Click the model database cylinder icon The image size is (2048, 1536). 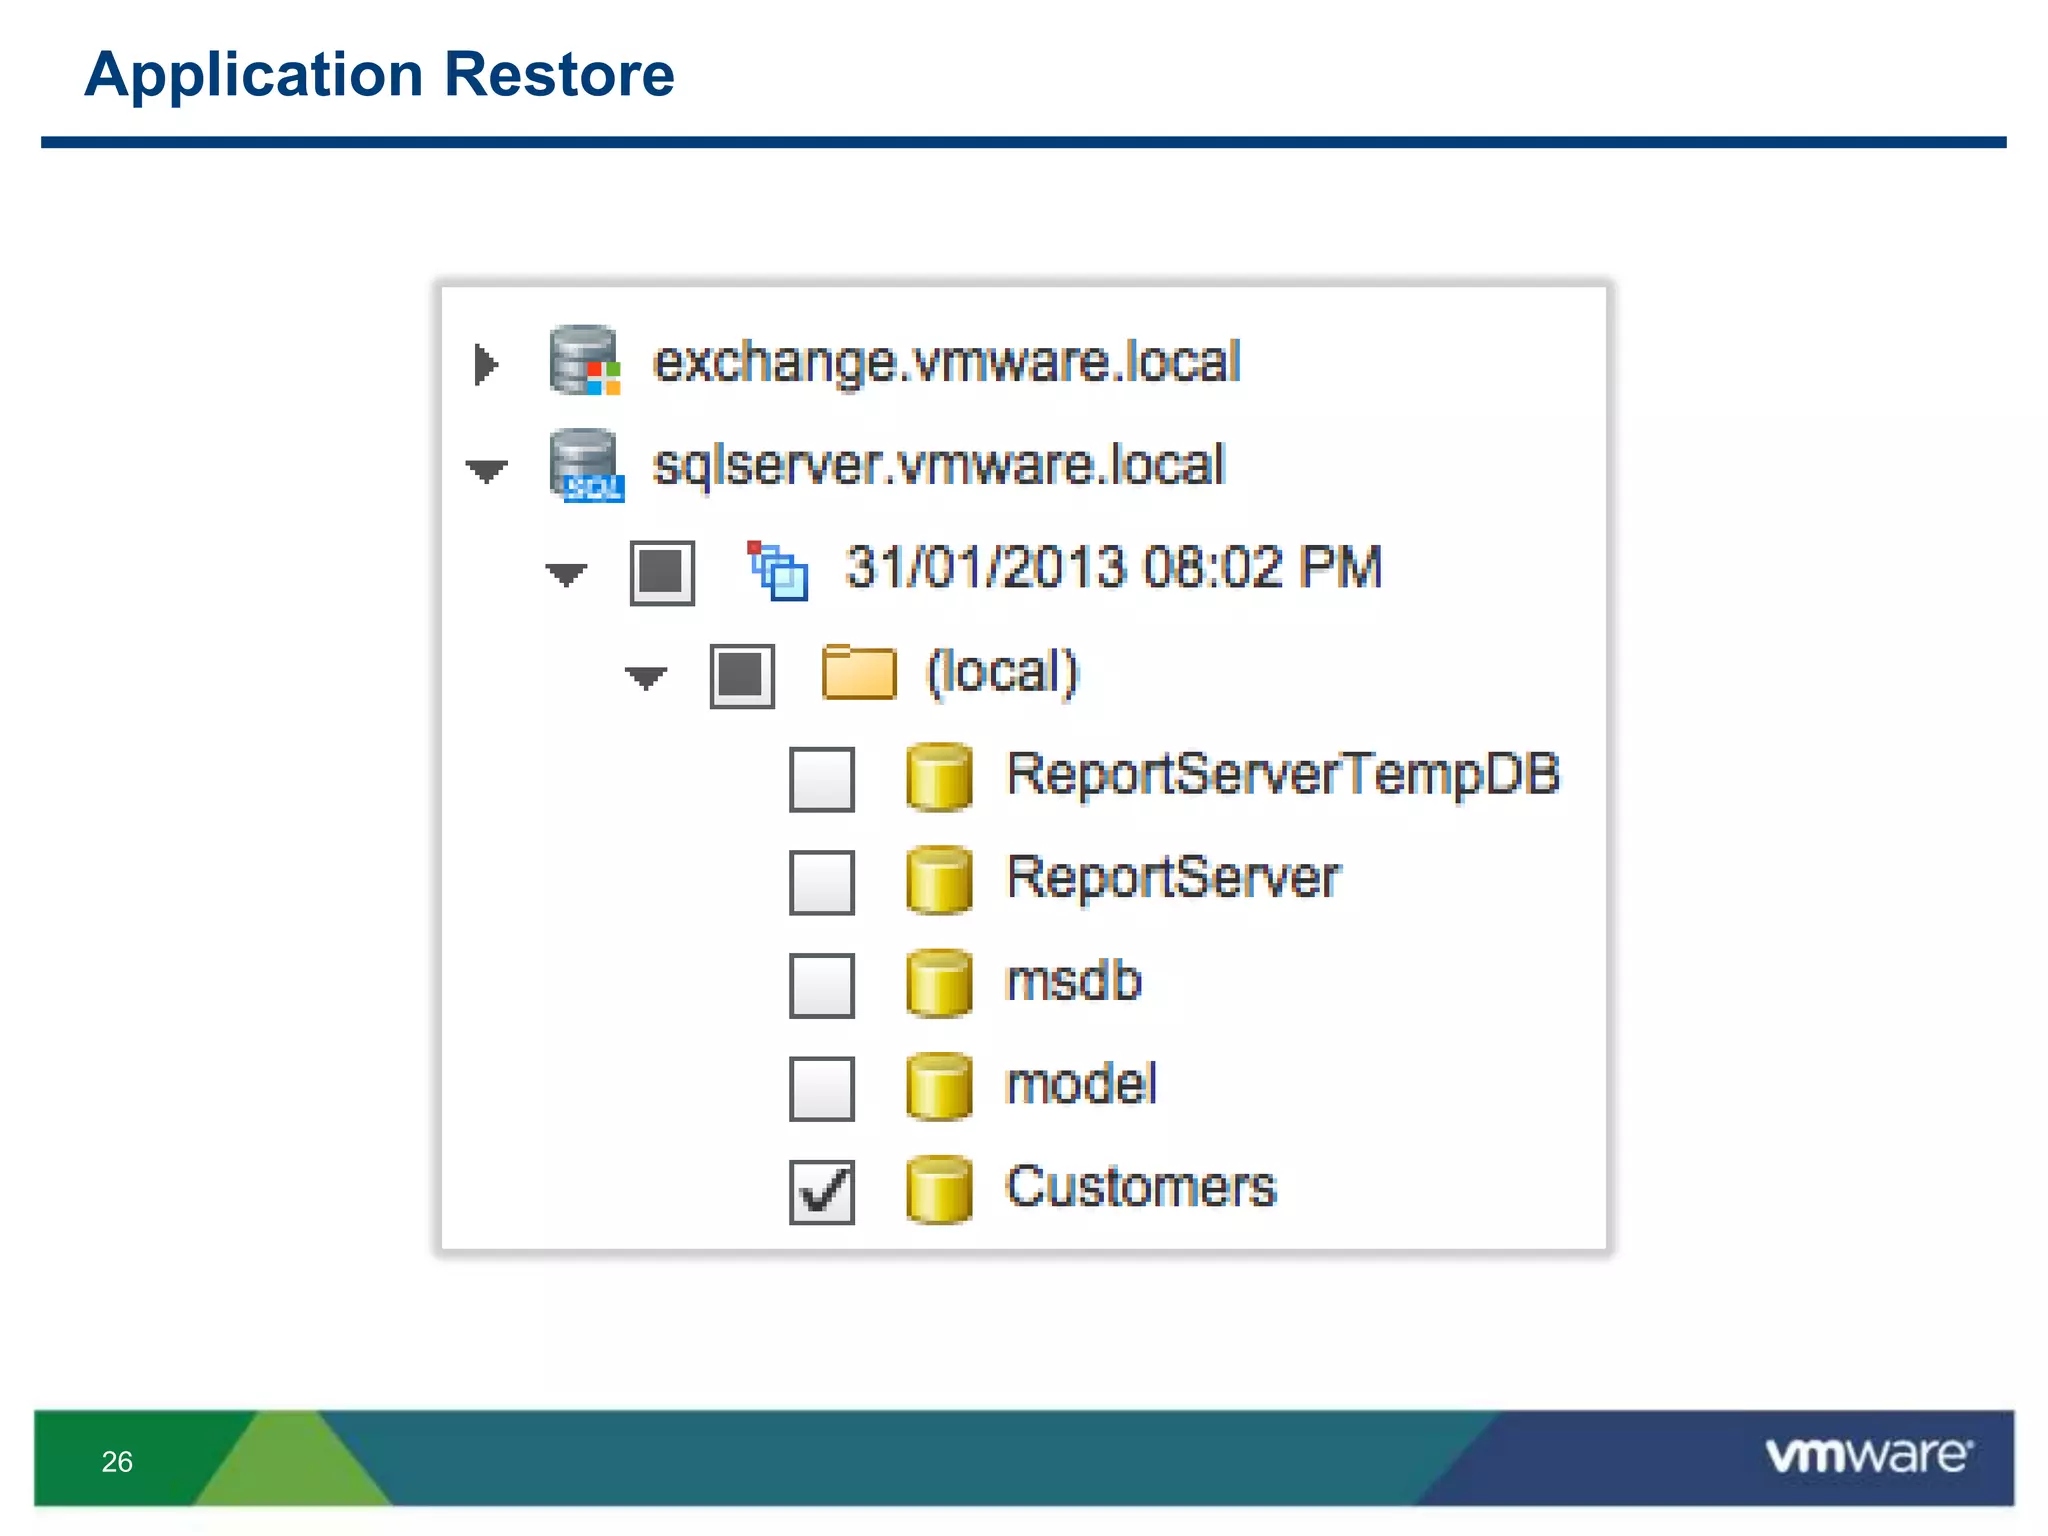click(938, 1086)
